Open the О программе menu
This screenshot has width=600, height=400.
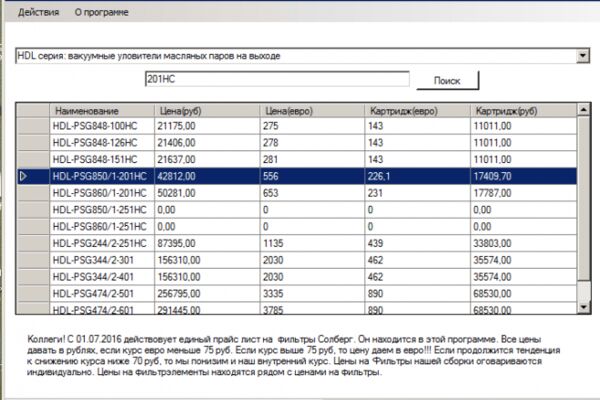101,12
